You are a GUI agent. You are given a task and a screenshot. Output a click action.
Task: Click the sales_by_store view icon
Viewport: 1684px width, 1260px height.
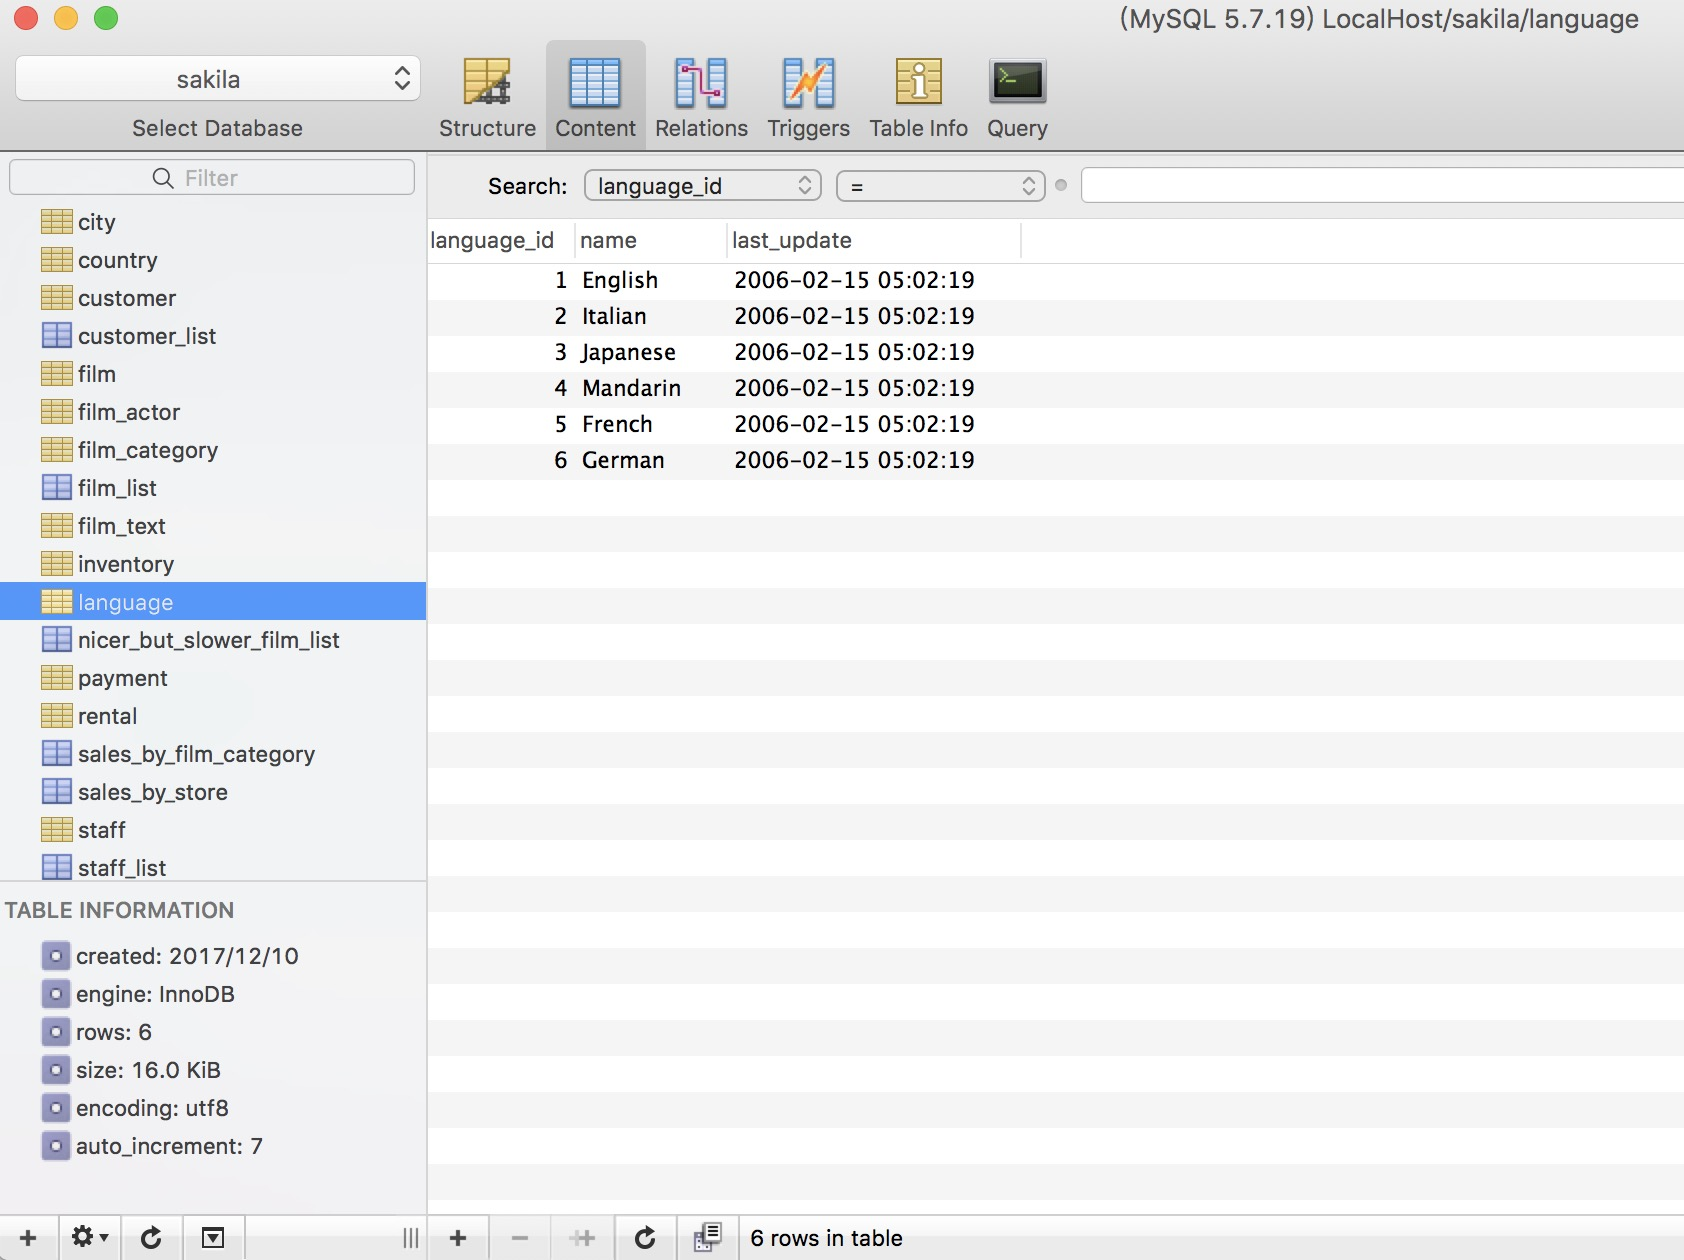56,791
